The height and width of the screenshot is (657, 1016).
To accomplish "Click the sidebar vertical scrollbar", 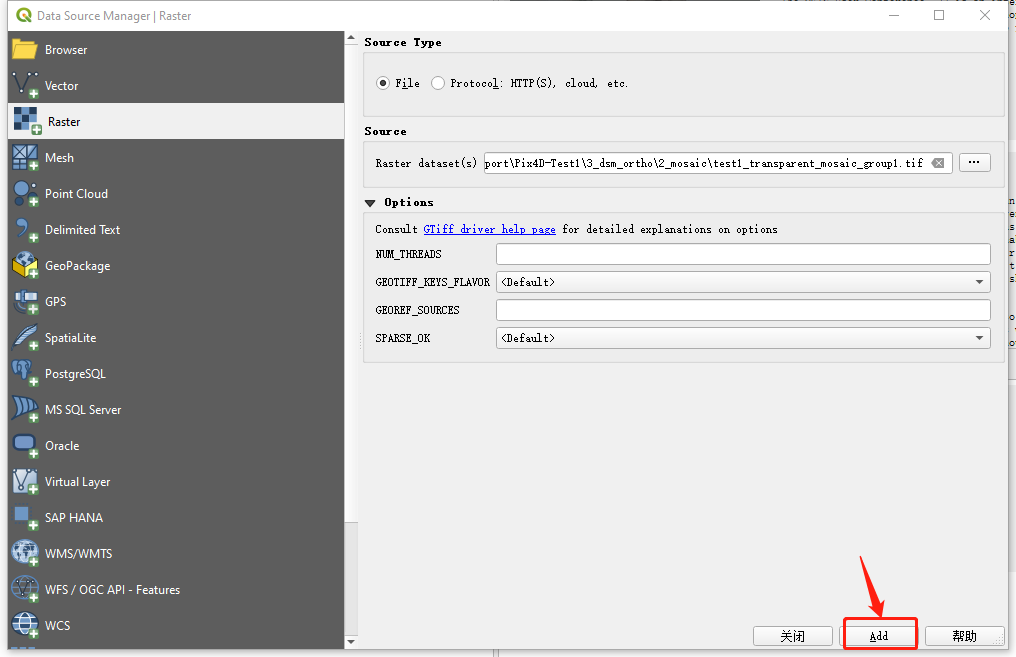I will coord(351,300).
